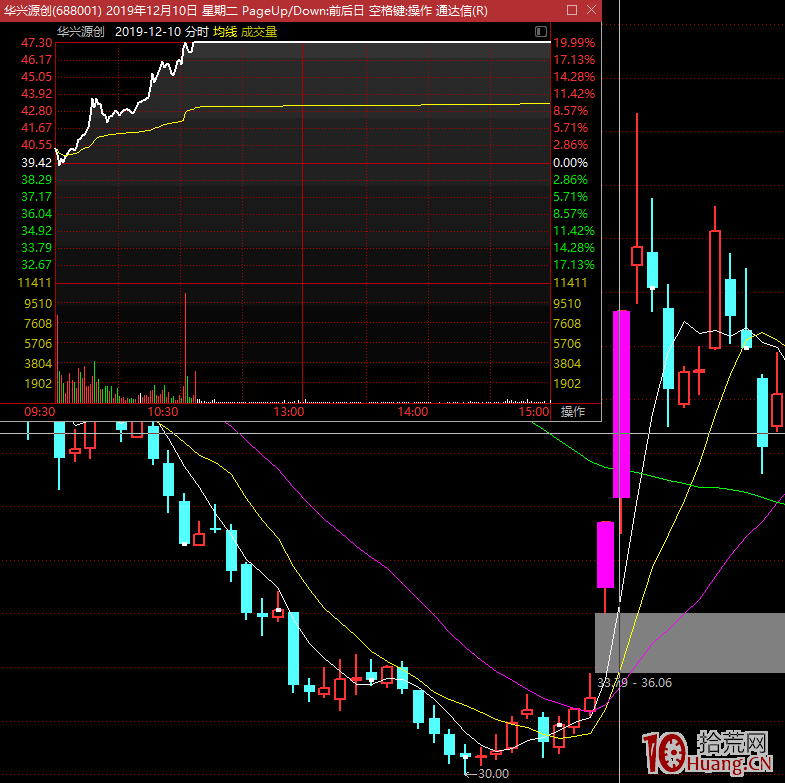This screenshot has height=783, width=785.
Task: Select the 38.29 price label
Action: [37, 180]
